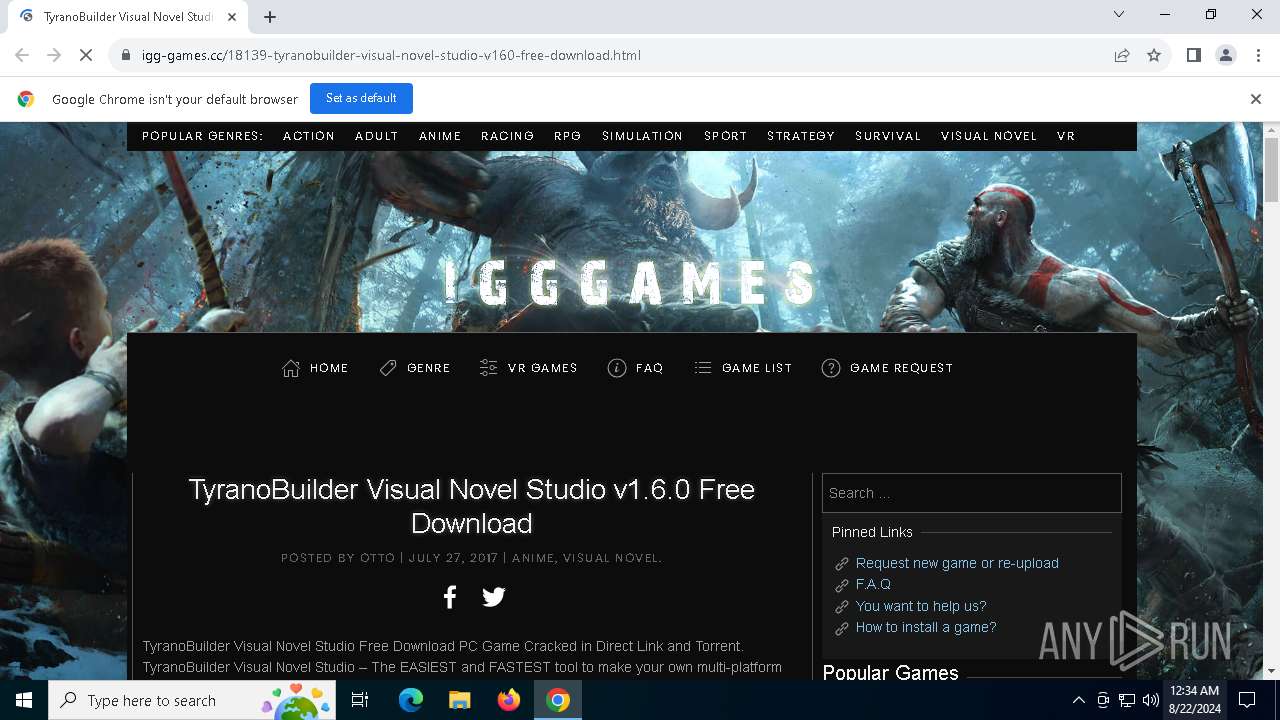Share post via Facebook icon
The height and width of the screenshot is (720, 1280).
[x=450, y=597]
